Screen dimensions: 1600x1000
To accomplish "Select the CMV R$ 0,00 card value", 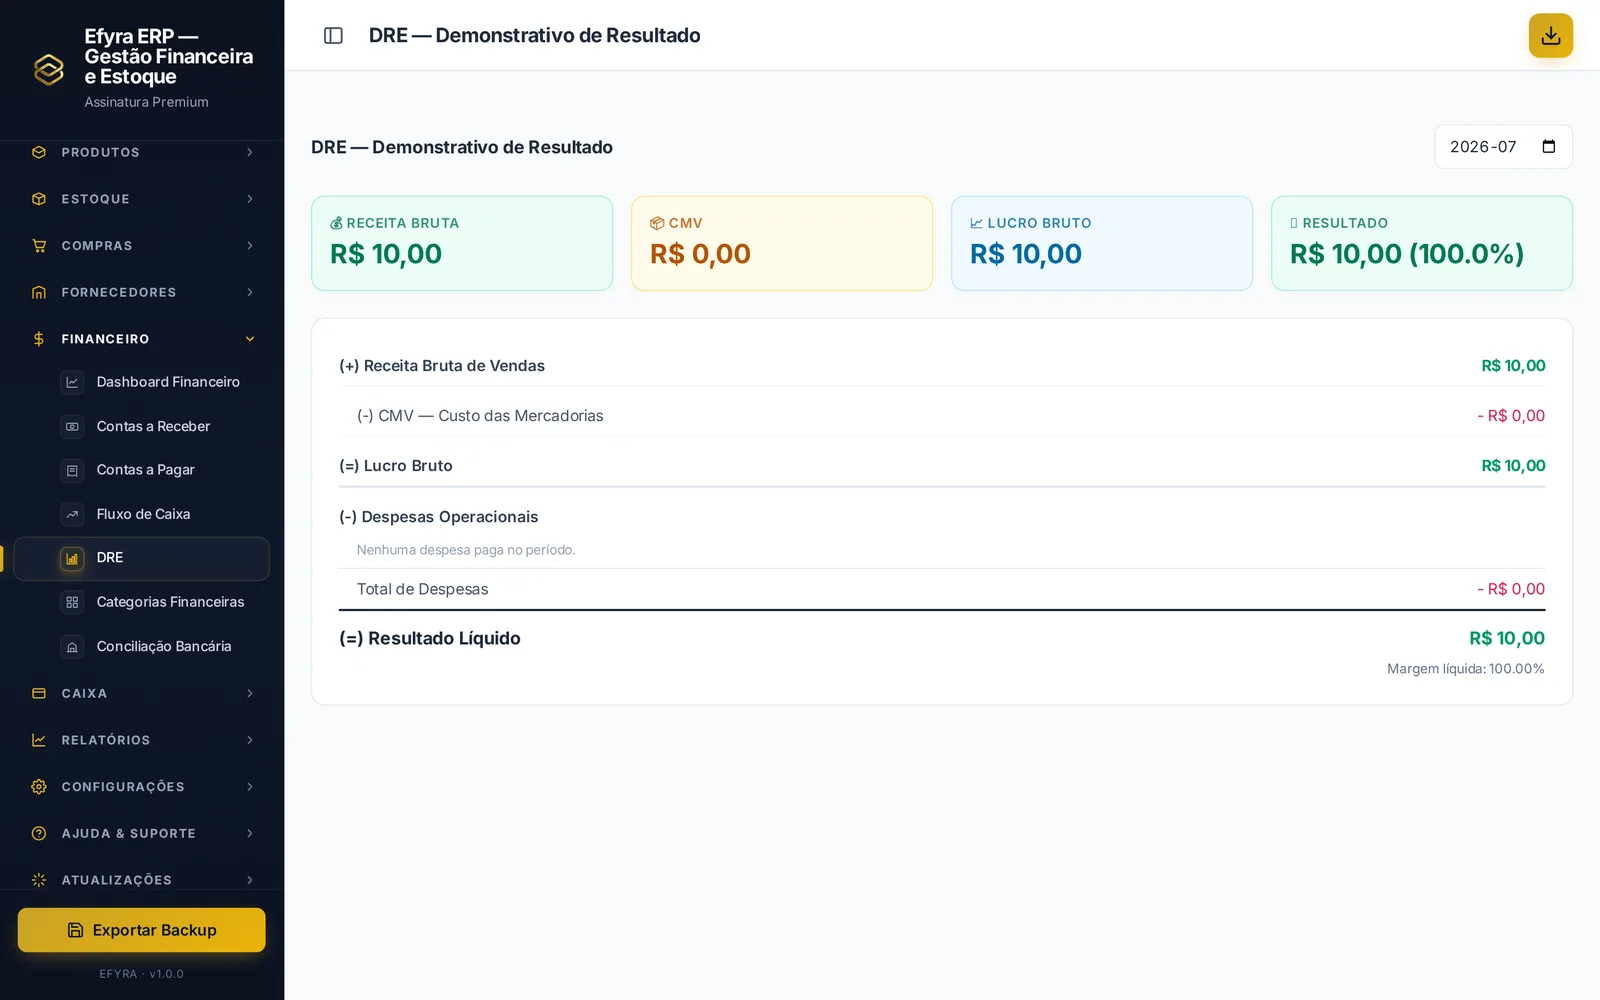I will coord(700,254).
